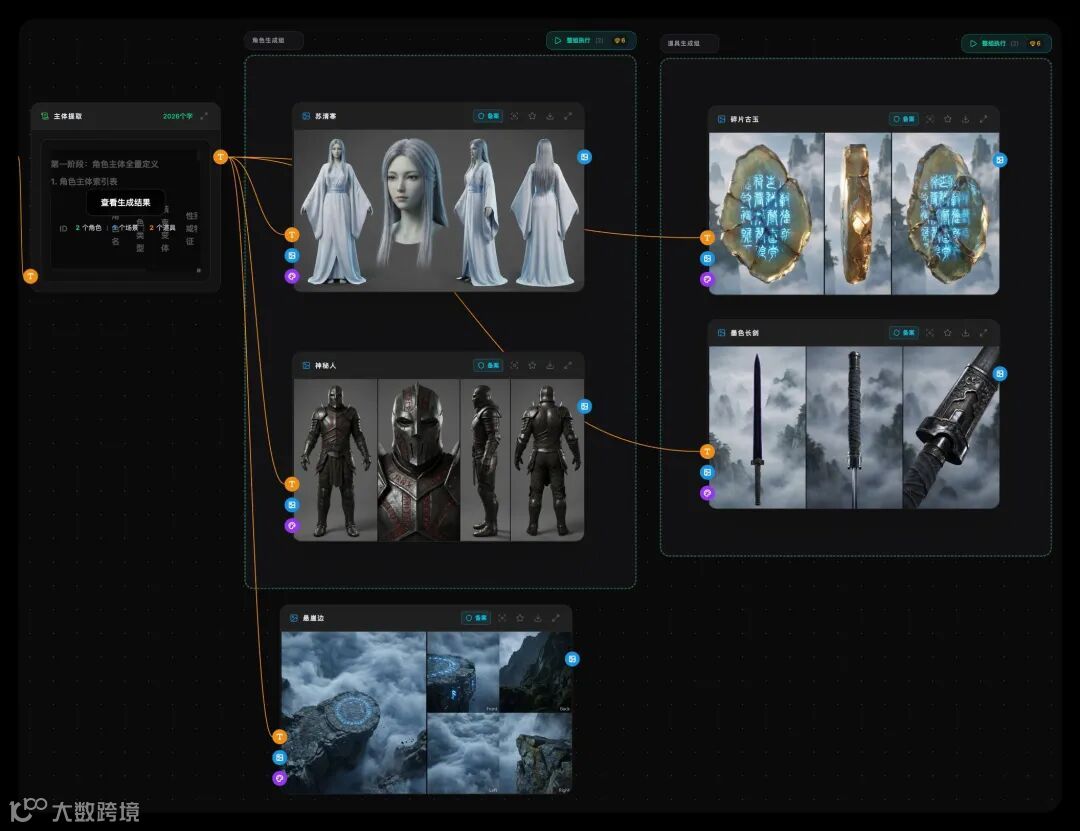Click the green 2026个字 word count label

(178, 116)
